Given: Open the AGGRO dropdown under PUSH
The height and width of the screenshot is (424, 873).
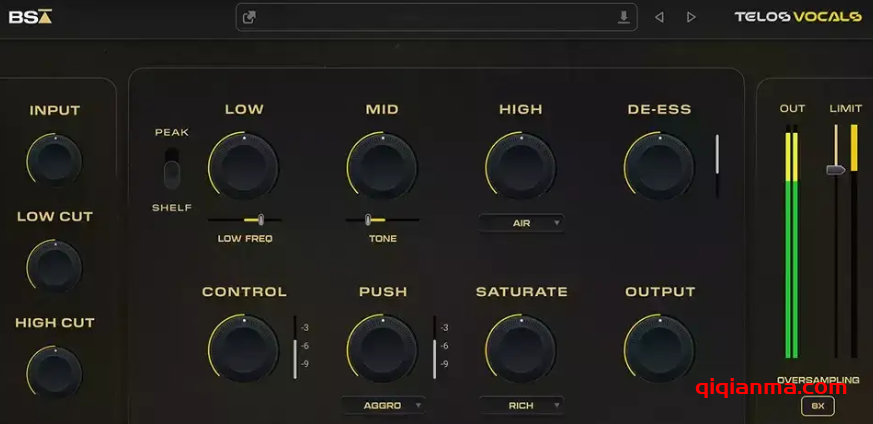Looking at the screenshot, I should click(383, 406).
